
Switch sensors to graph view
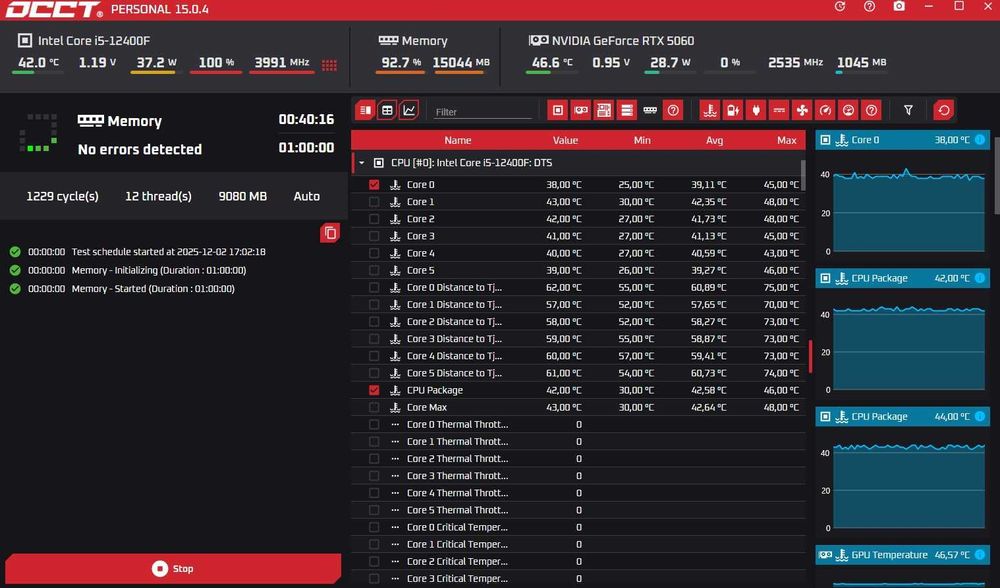point(409,110)
